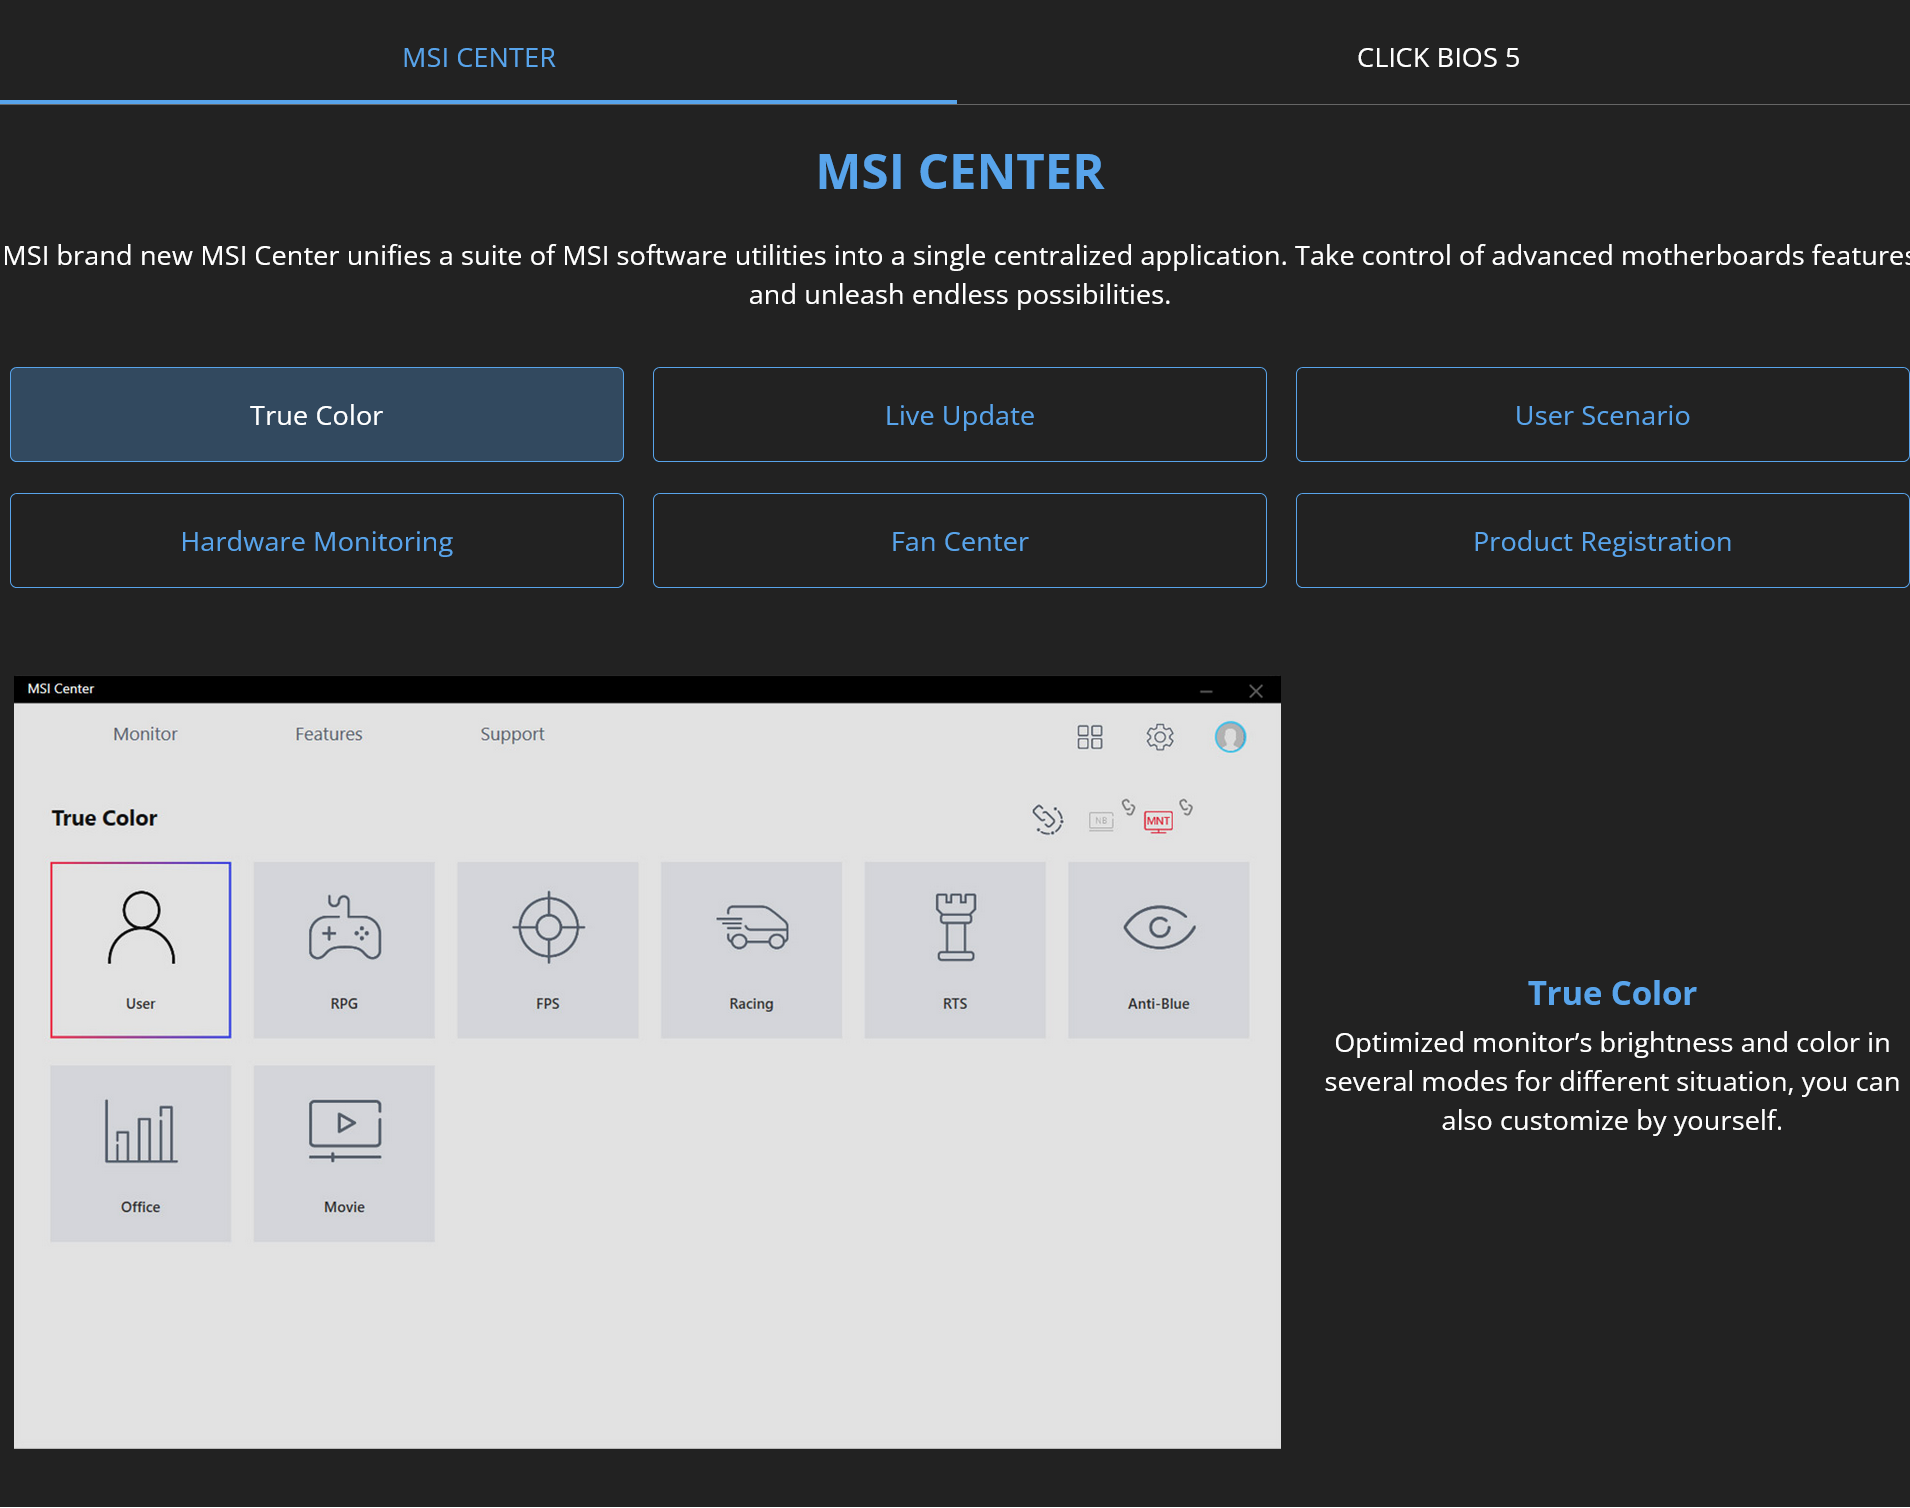This screenshot has height=1508, width=1910.
Task: Click link icon between NB and MNT
Action: coord(1129,807)
